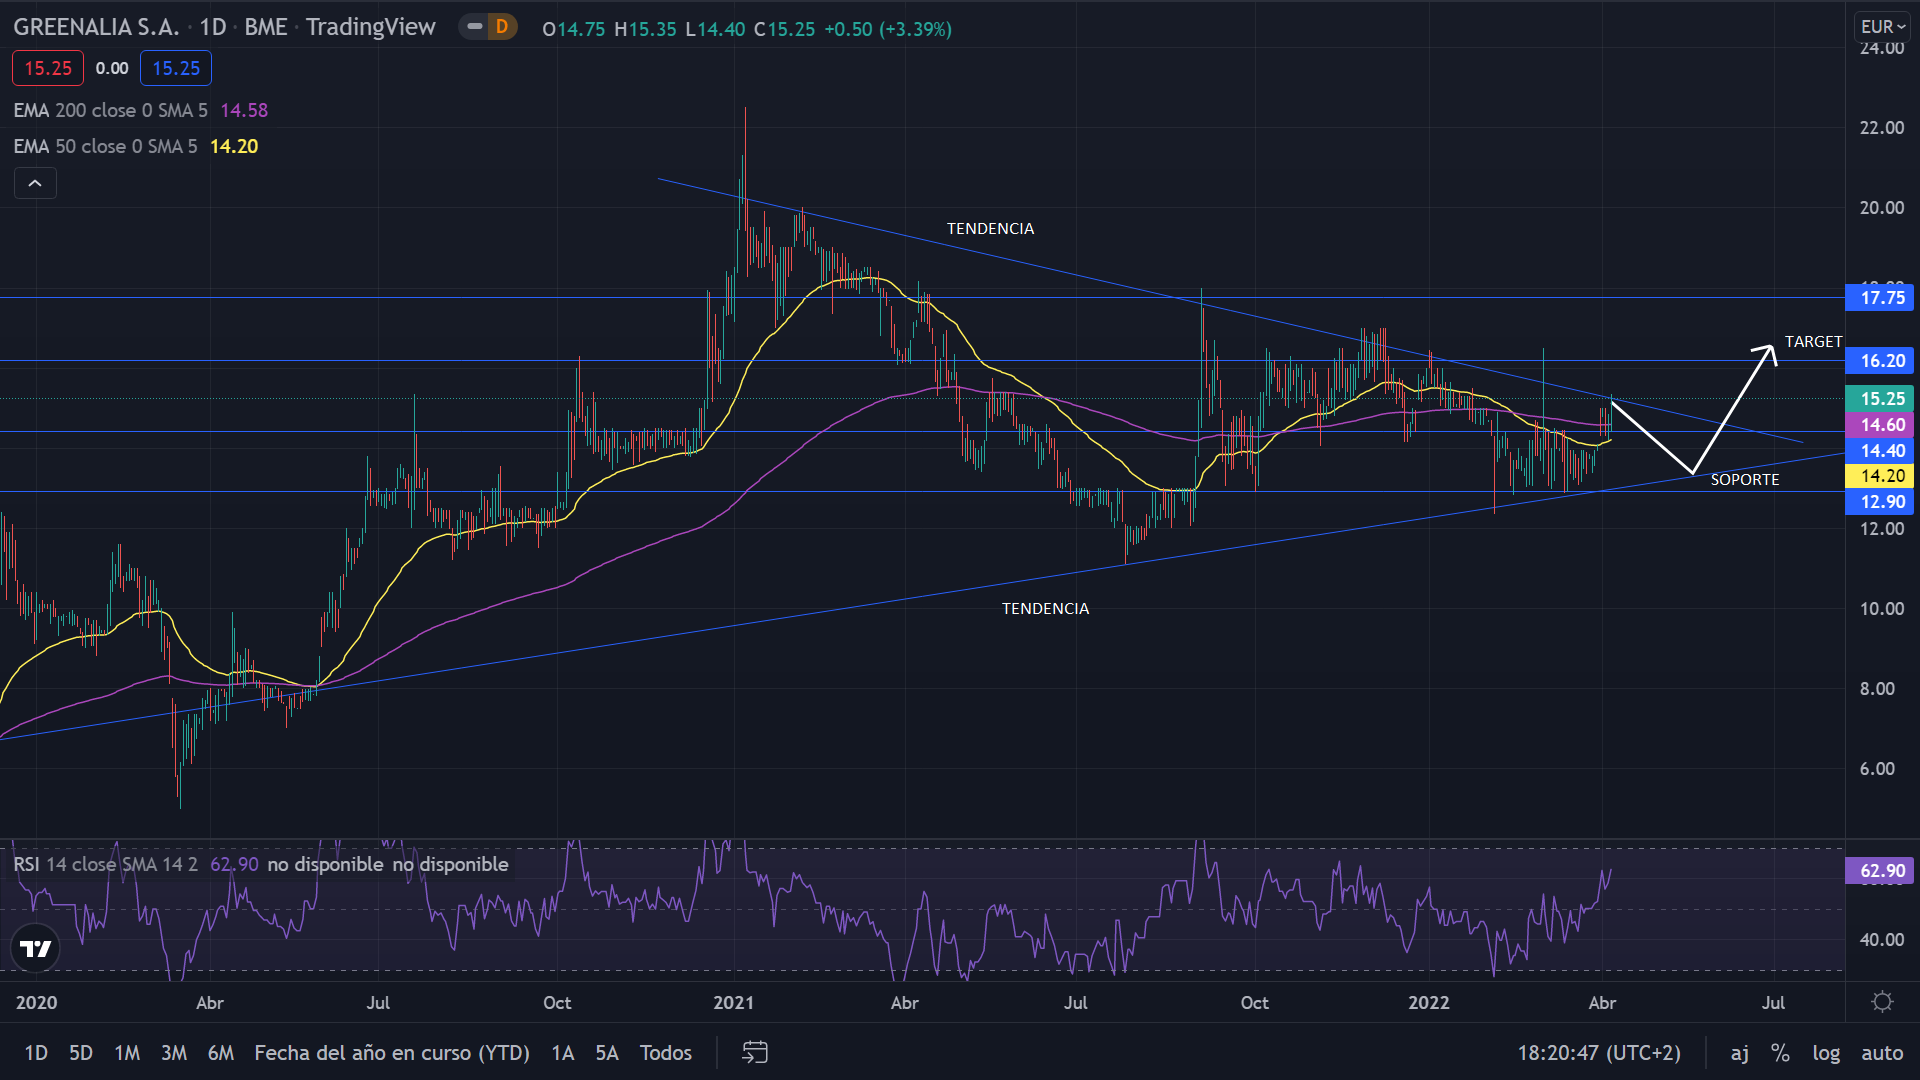
Task: Click the Todos range button
Action: (666, 1052)
